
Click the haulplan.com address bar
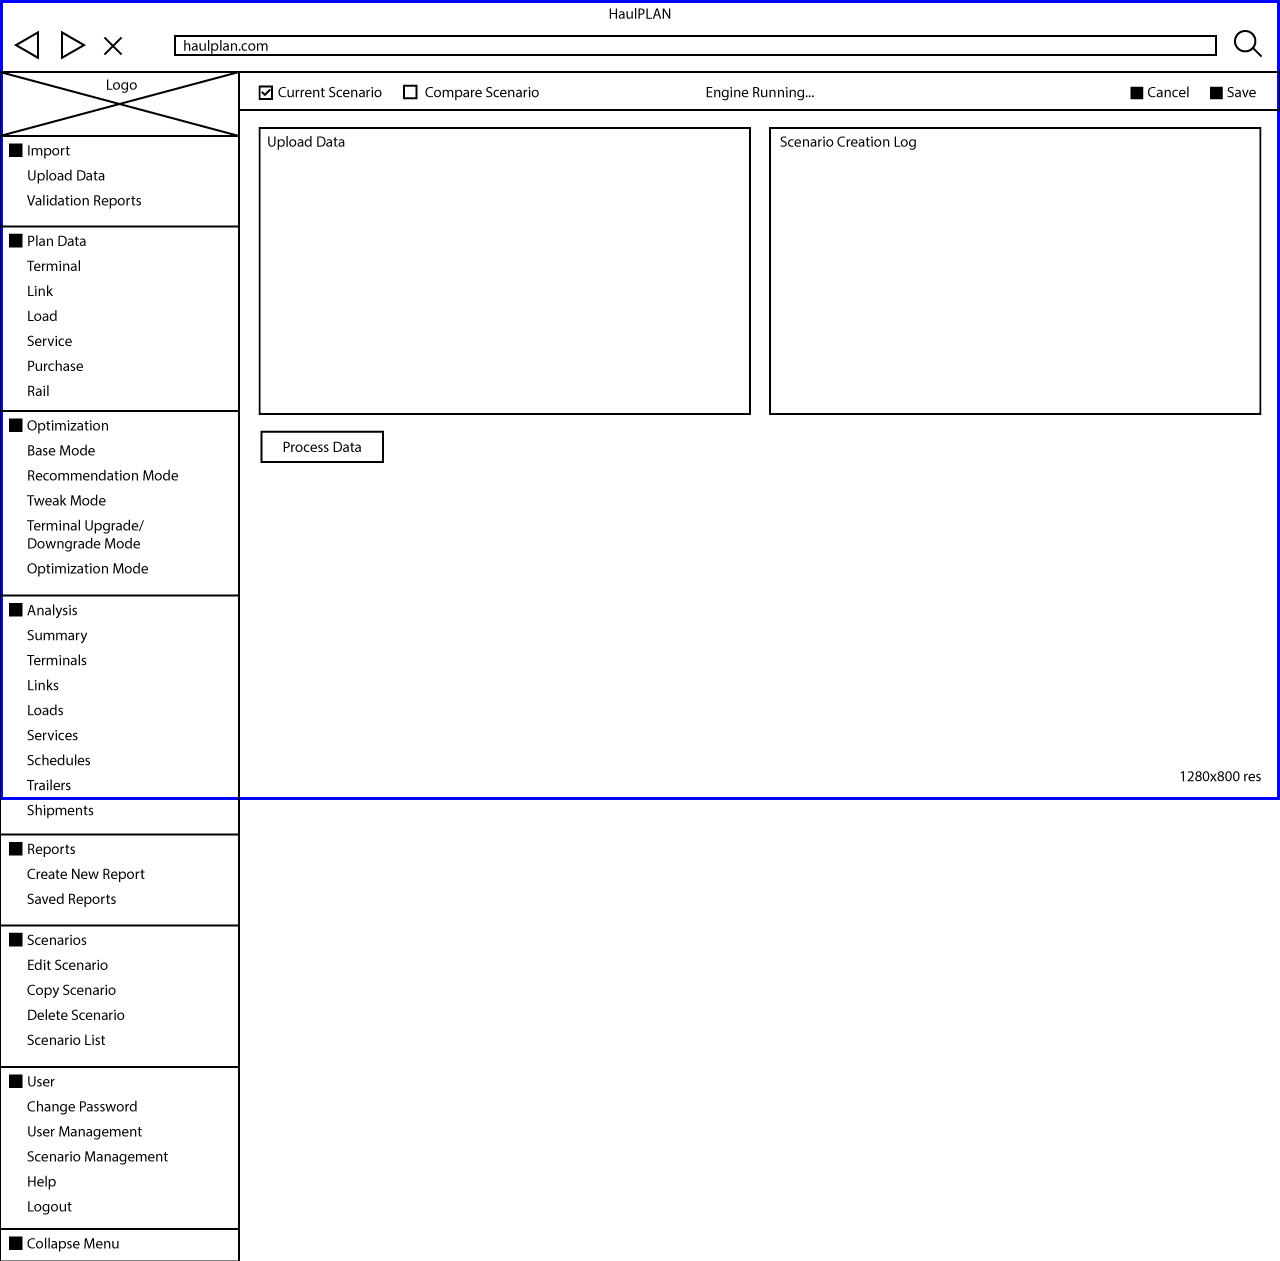695,46
